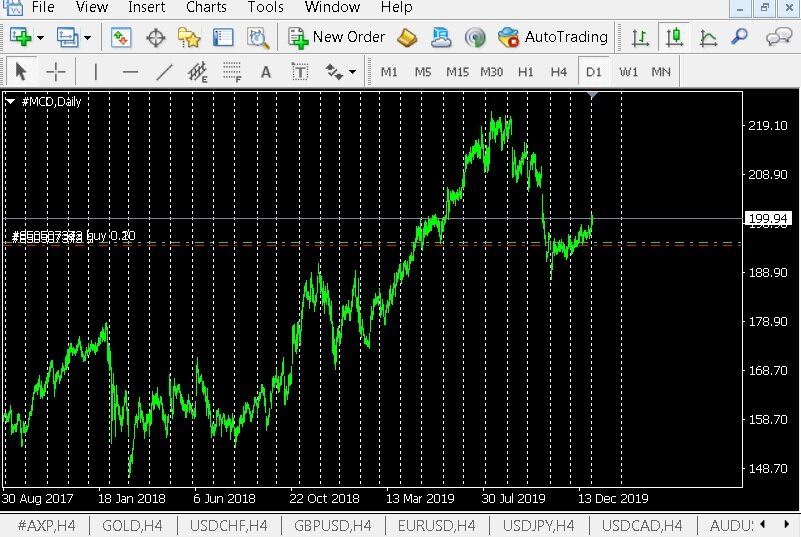Image resolution: width=801 pixels, height=537 pixels.
Task: Open the VPS cloud computers icon
Action: [x=441, y=38]
